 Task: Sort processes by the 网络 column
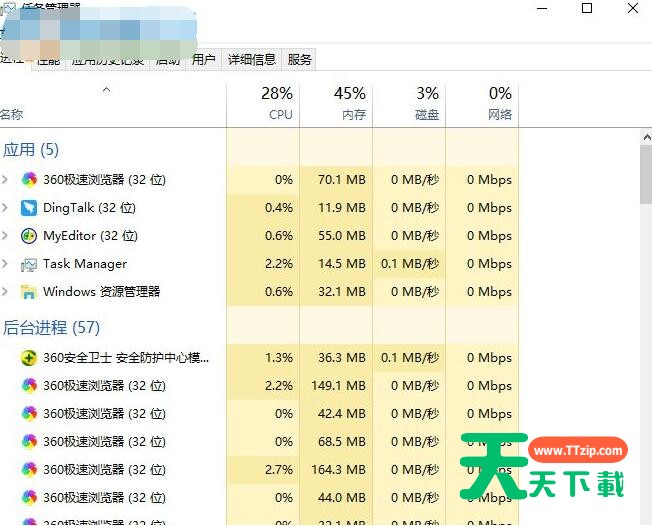pyautogui.click(x=482, y=104)
